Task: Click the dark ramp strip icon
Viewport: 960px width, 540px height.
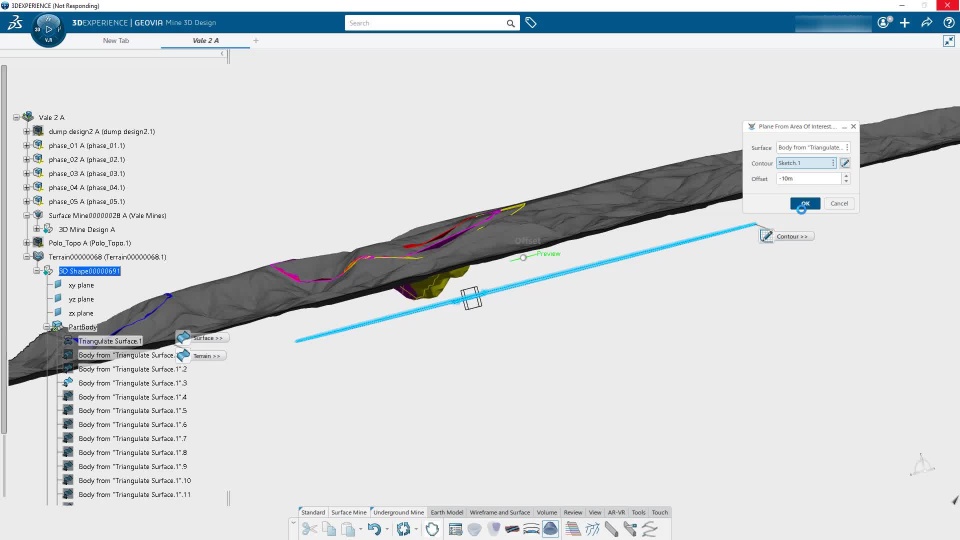Action: point(512,529)
